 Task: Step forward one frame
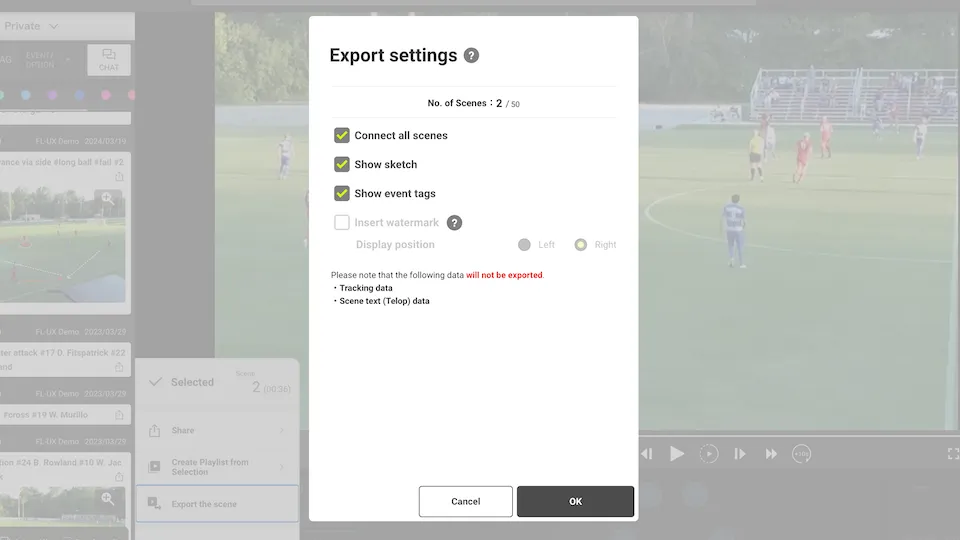click(x=740, y=454)
